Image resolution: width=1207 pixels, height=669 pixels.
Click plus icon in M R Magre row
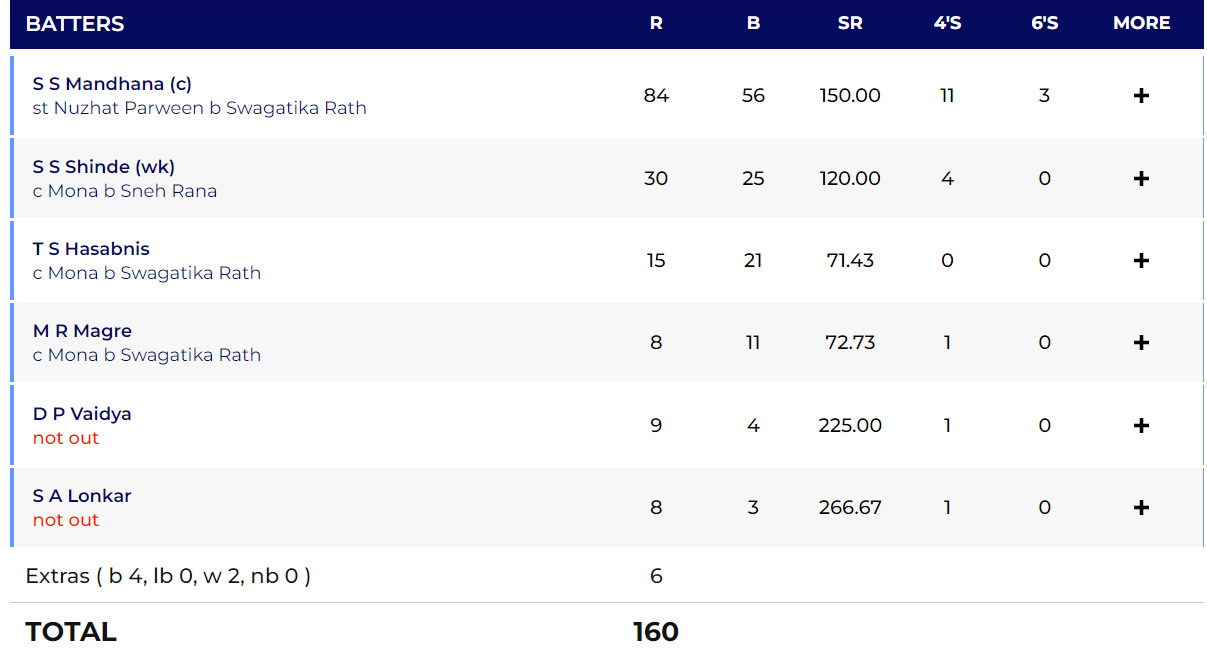[x=1141, y=343]
